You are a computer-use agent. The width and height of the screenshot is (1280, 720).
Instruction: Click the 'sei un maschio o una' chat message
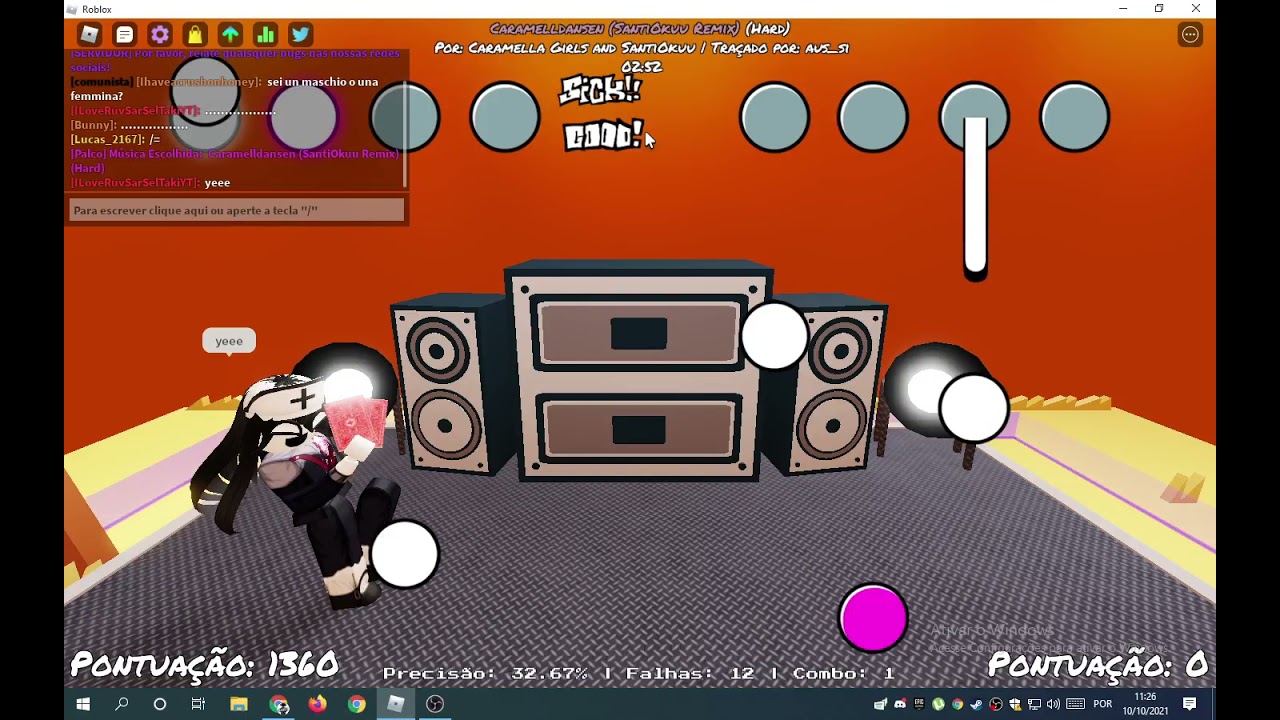click(x=224, y=89)
